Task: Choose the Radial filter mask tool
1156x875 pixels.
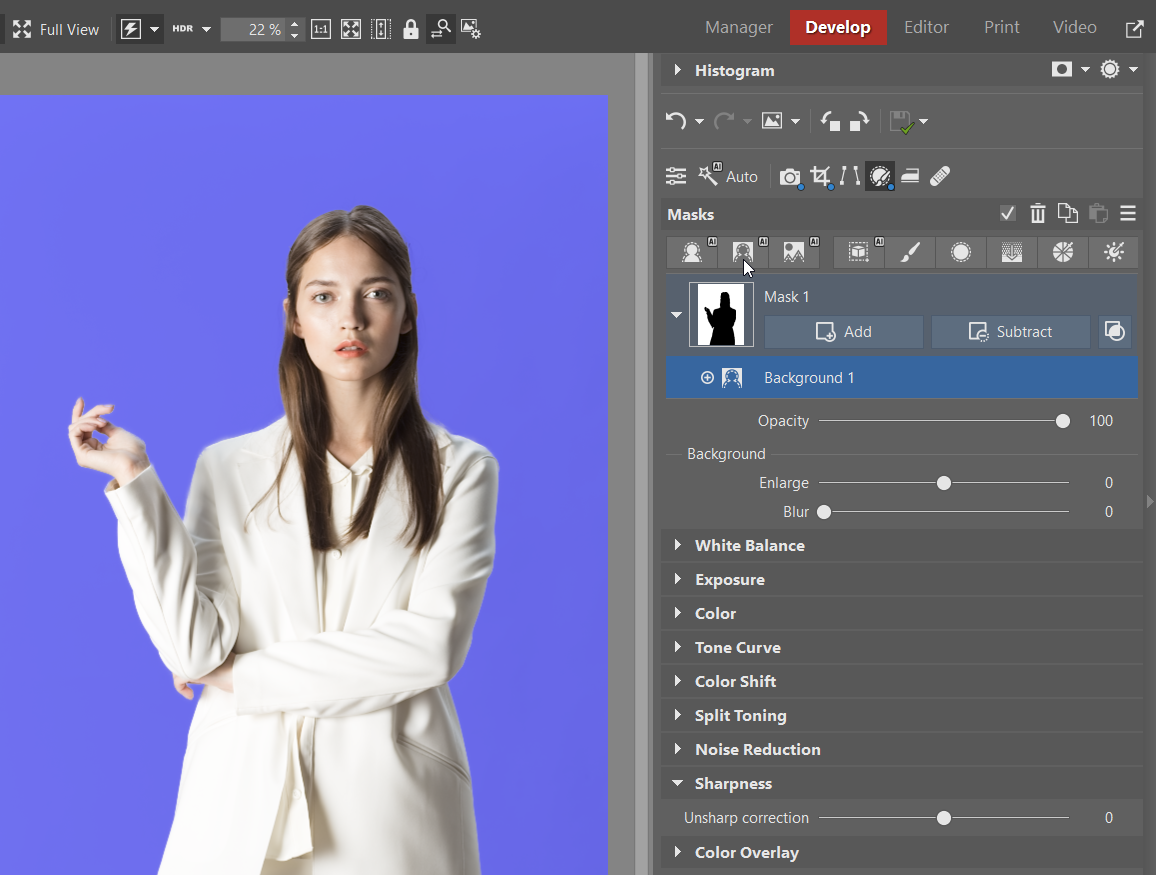Action: pos(961,253)
